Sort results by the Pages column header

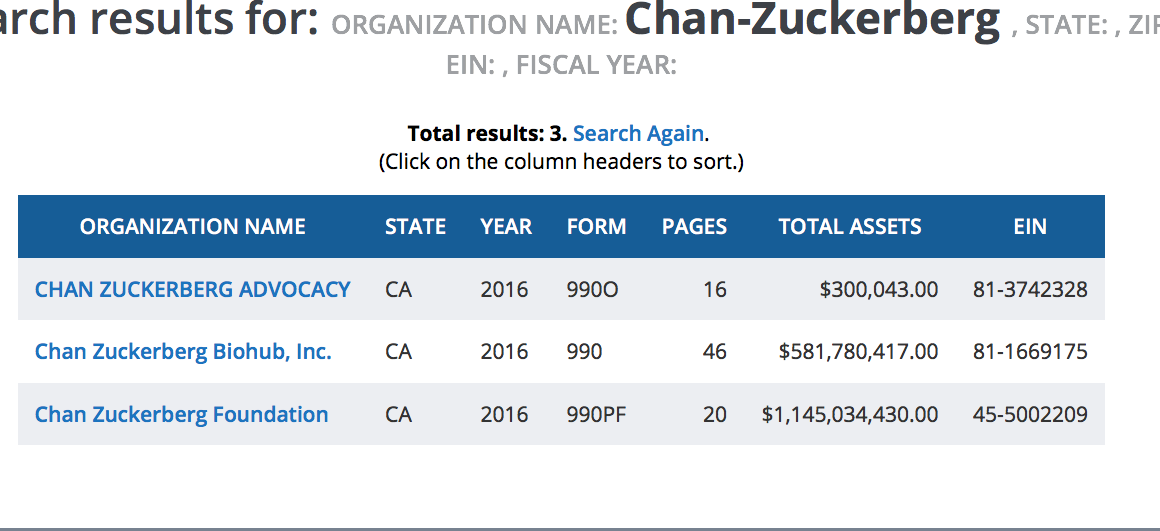[694, 227]
